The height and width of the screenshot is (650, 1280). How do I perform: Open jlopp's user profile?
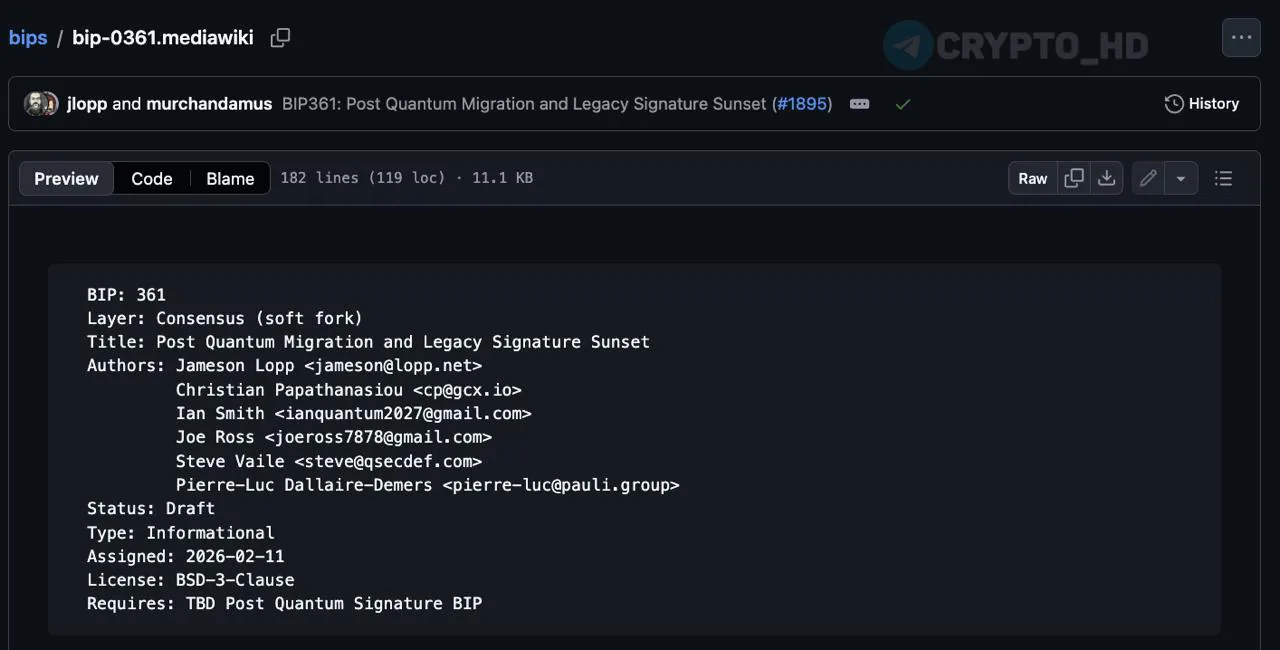(x=87, y=104)
